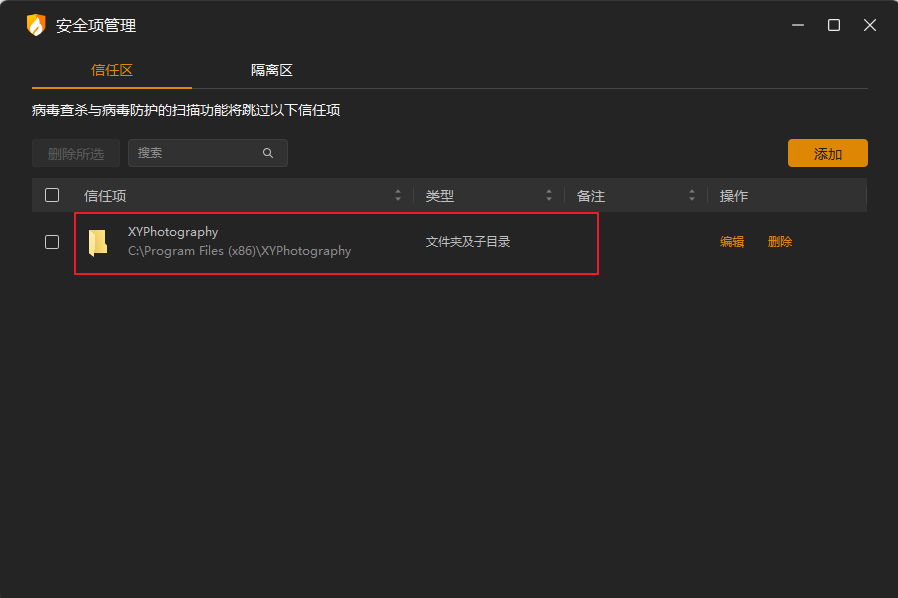Focus the 搜索 input field
Viewport: 898px width, 598px height.
(195, 153)
